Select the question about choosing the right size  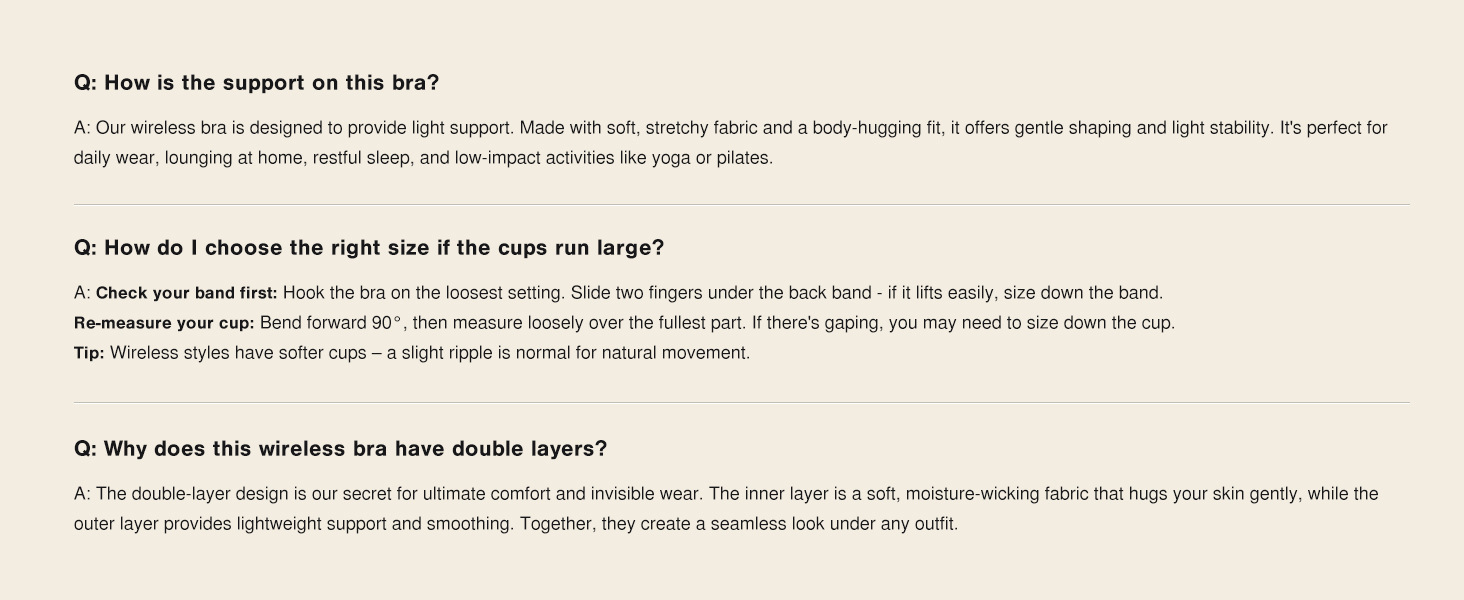pyautogui.click(x=369, y=248)
